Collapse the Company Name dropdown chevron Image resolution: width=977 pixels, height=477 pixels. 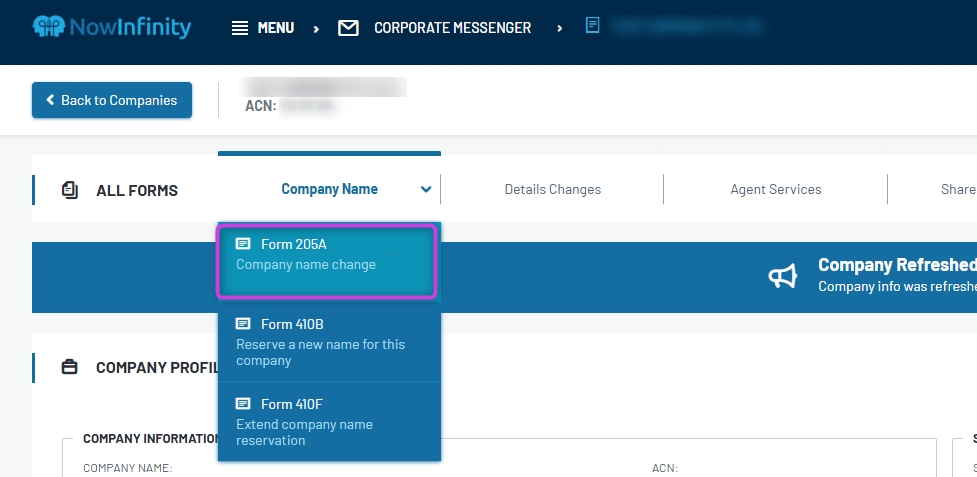coord(426,189)
